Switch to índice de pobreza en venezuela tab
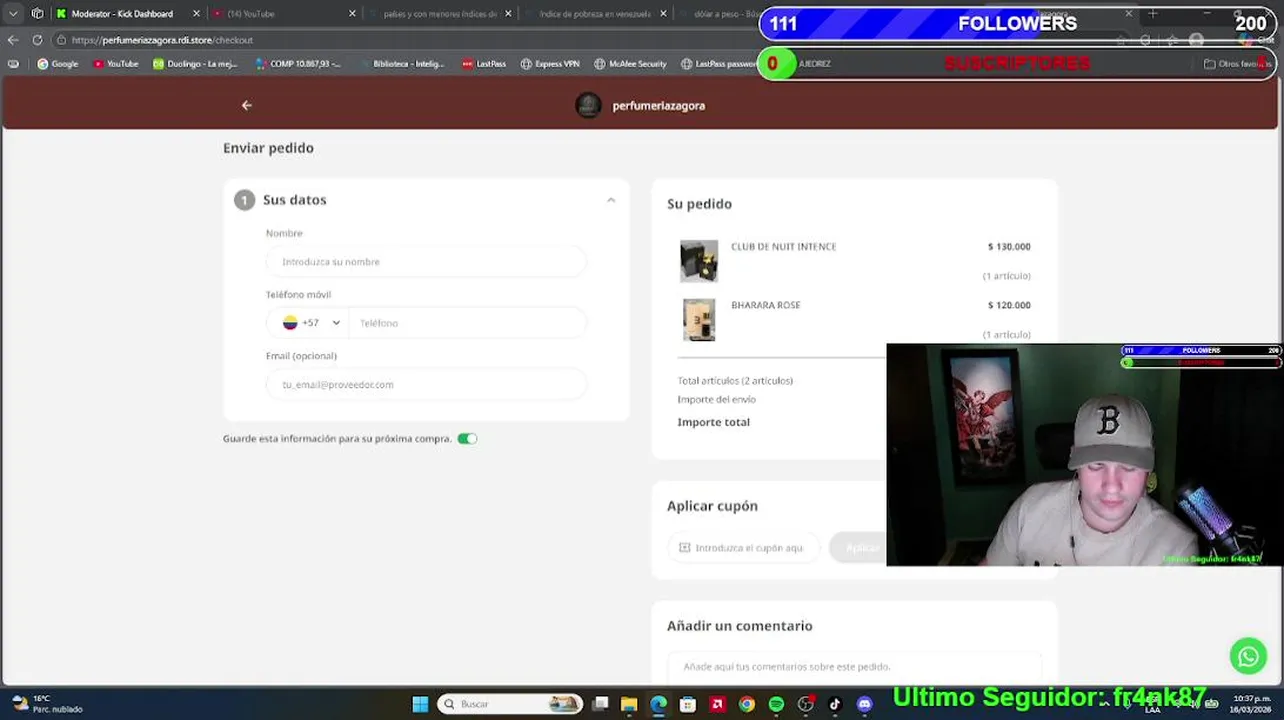The width and height of the screenshot is (1284, 720). click(595, 14)
